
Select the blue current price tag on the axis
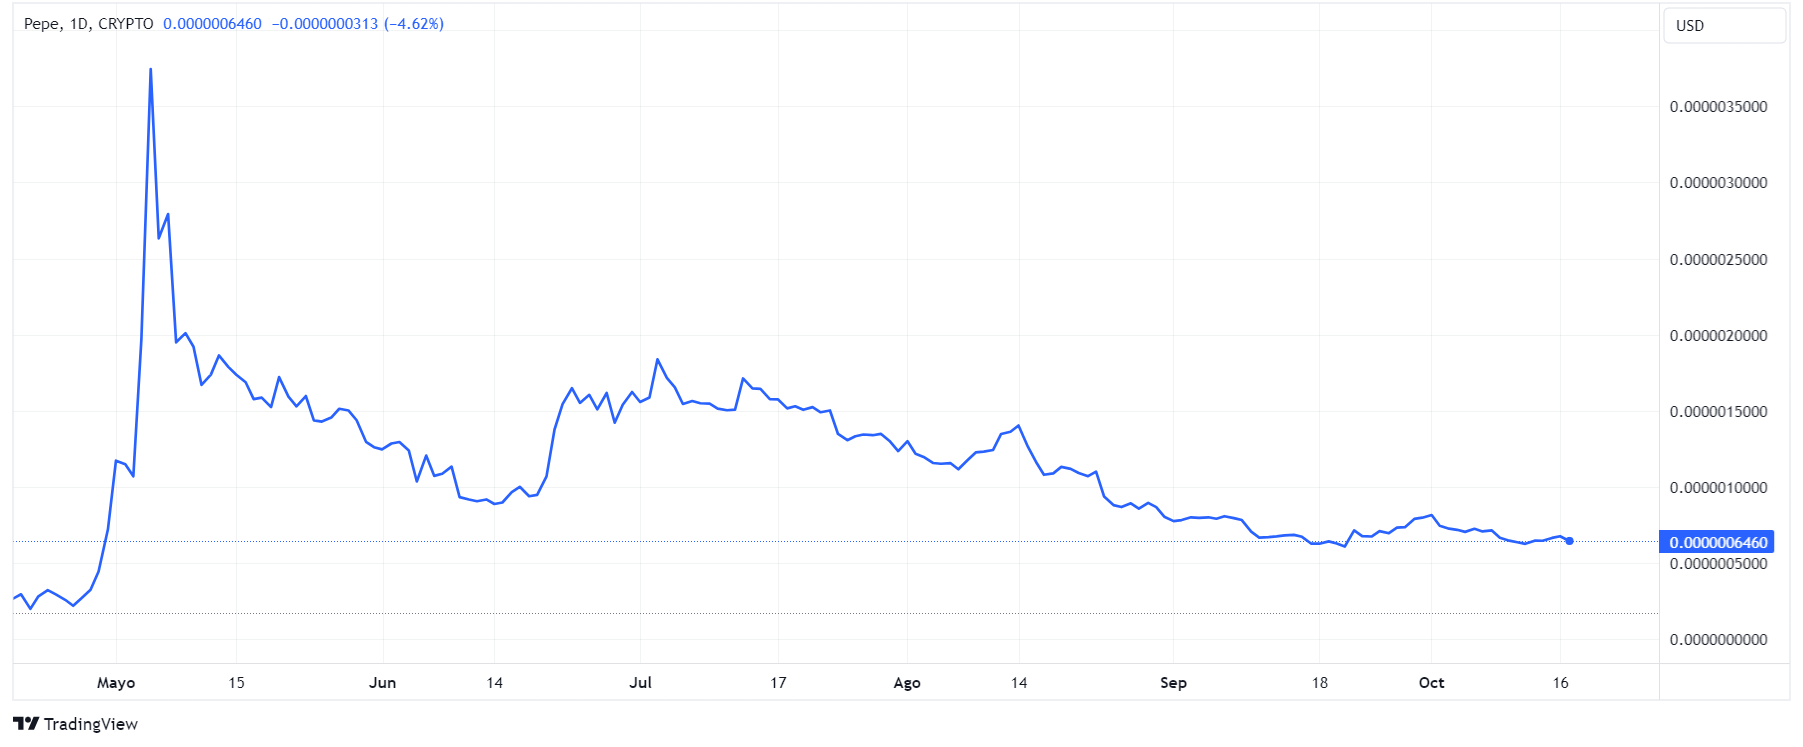click(1717, 542)
